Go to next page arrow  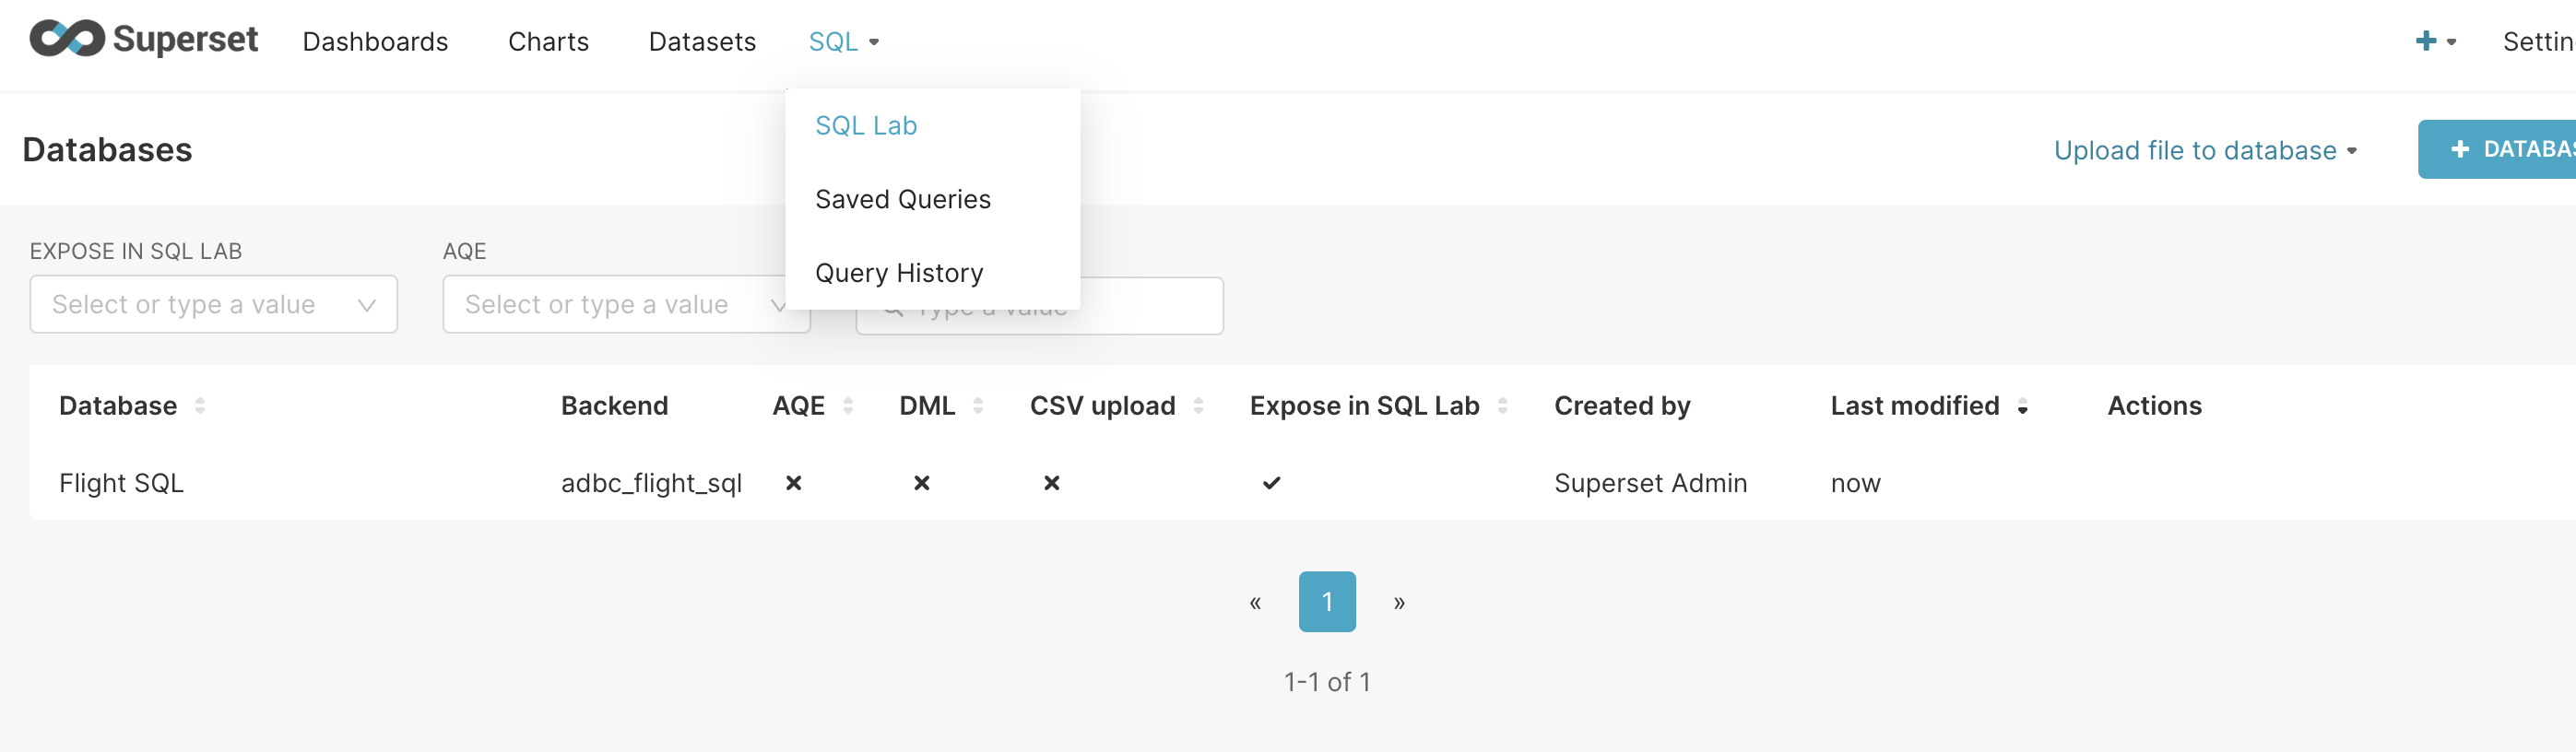1399,603
